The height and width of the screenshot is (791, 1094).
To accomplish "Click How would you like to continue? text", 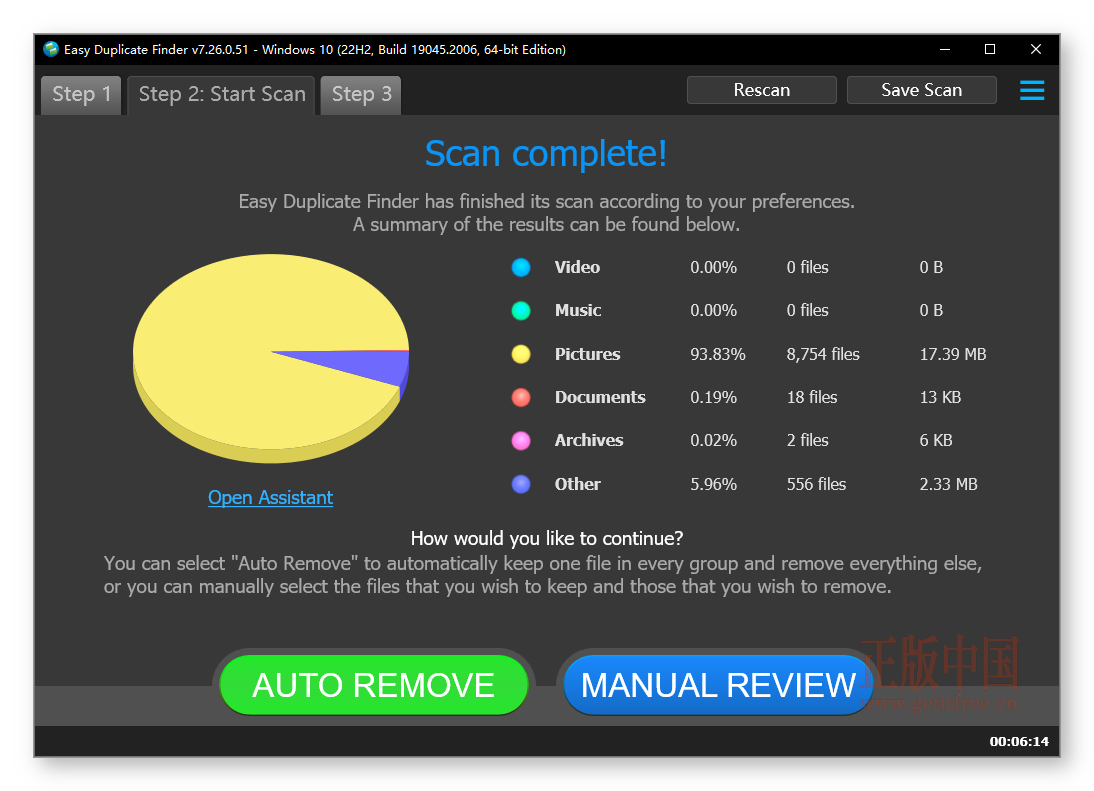I will tap(547, 538).
